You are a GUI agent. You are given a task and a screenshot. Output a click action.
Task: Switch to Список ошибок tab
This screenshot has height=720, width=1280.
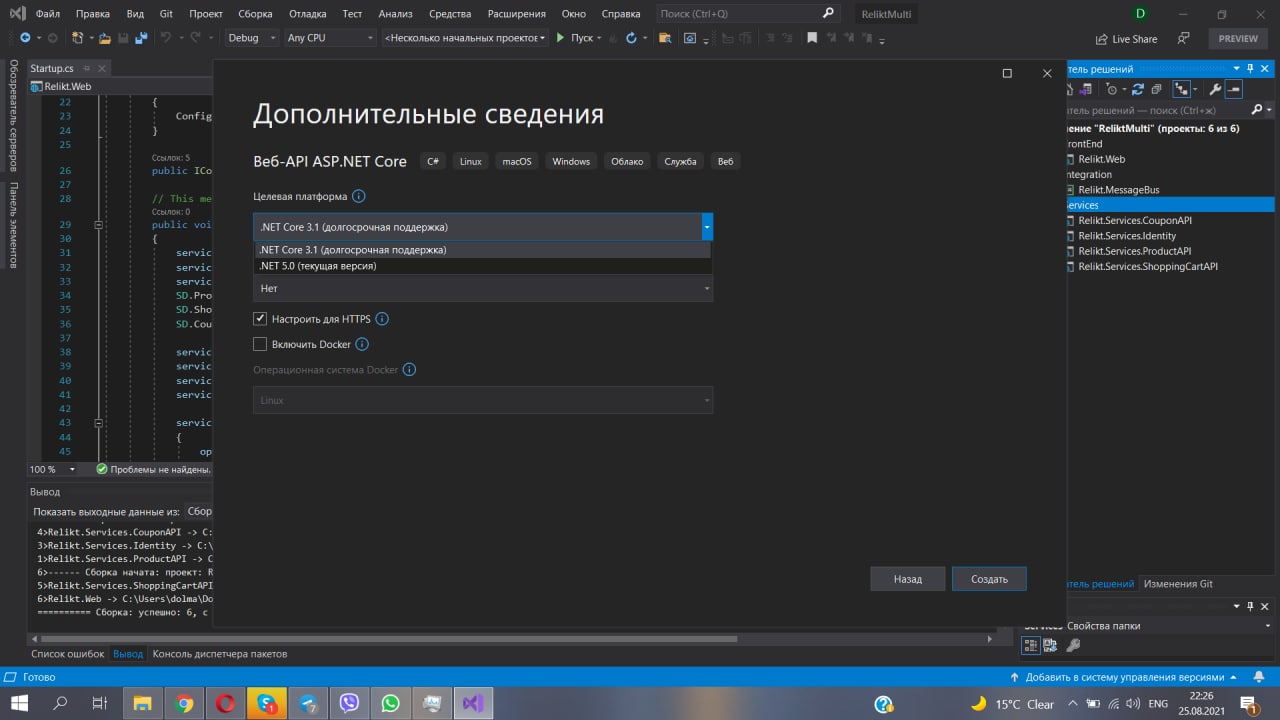(68, 654)
